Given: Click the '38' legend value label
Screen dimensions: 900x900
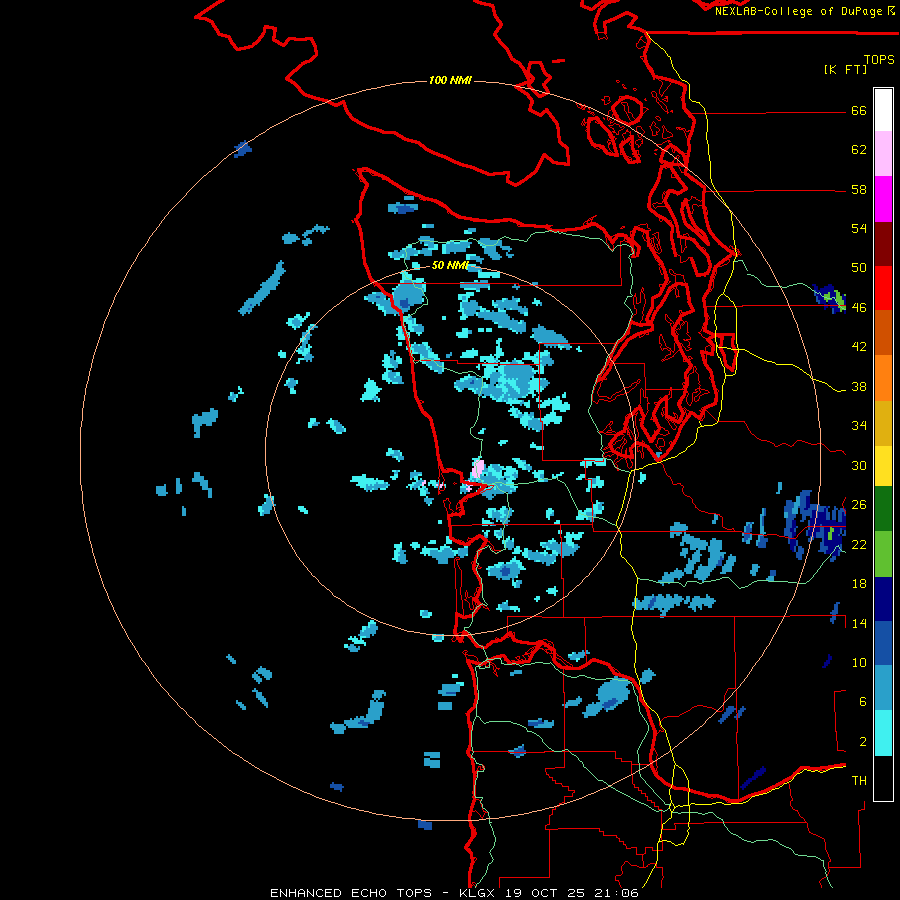Looking at the screenshot, I should 859,387.
